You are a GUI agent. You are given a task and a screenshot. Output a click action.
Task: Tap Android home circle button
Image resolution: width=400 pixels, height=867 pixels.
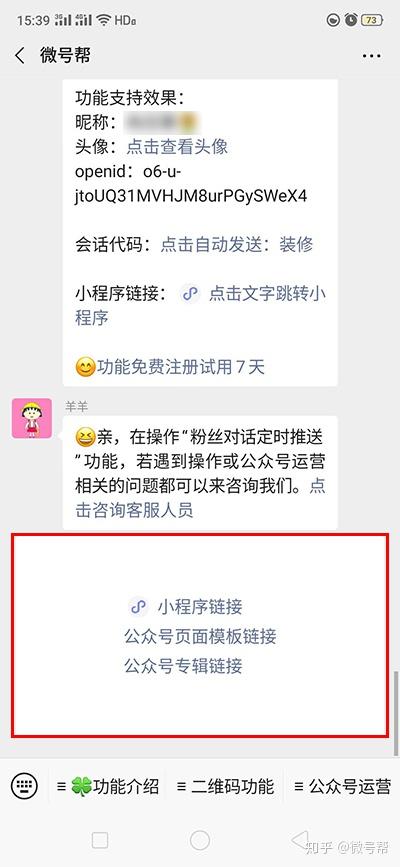click(200, 840)
